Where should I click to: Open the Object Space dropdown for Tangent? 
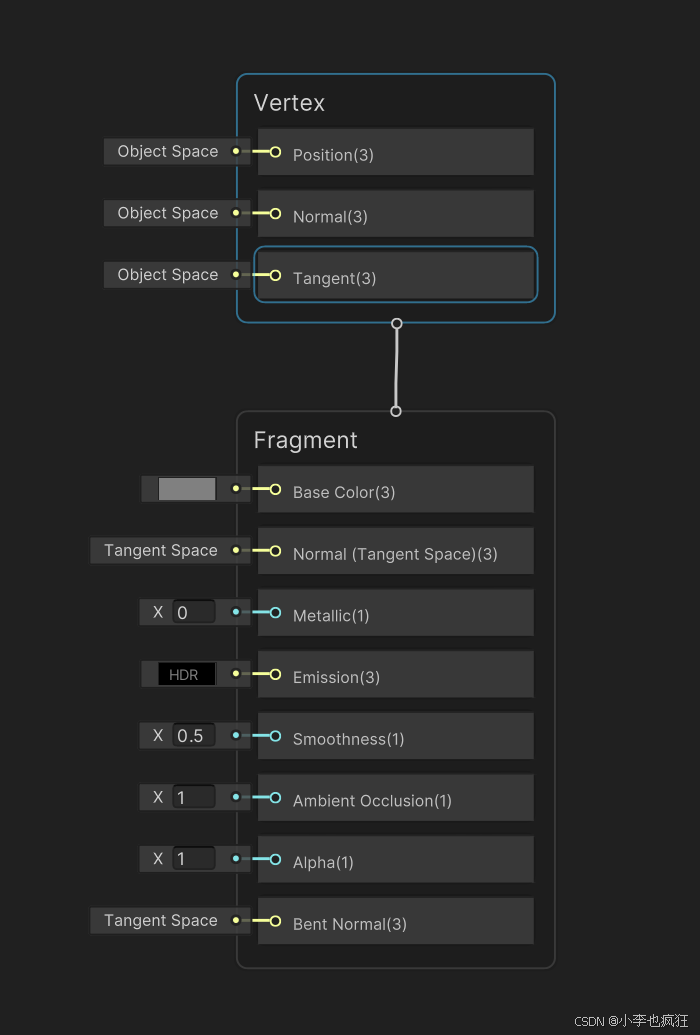pos(167,274)
